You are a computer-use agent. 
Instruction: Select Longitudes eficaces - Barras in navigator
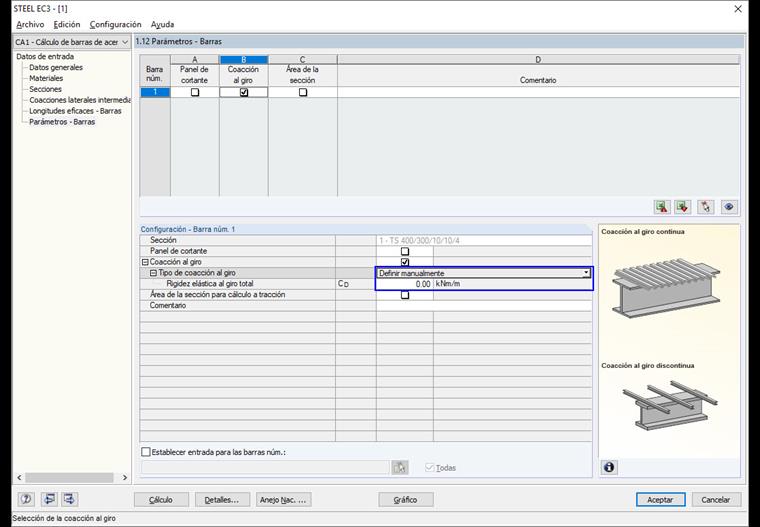tap(75, 111)
